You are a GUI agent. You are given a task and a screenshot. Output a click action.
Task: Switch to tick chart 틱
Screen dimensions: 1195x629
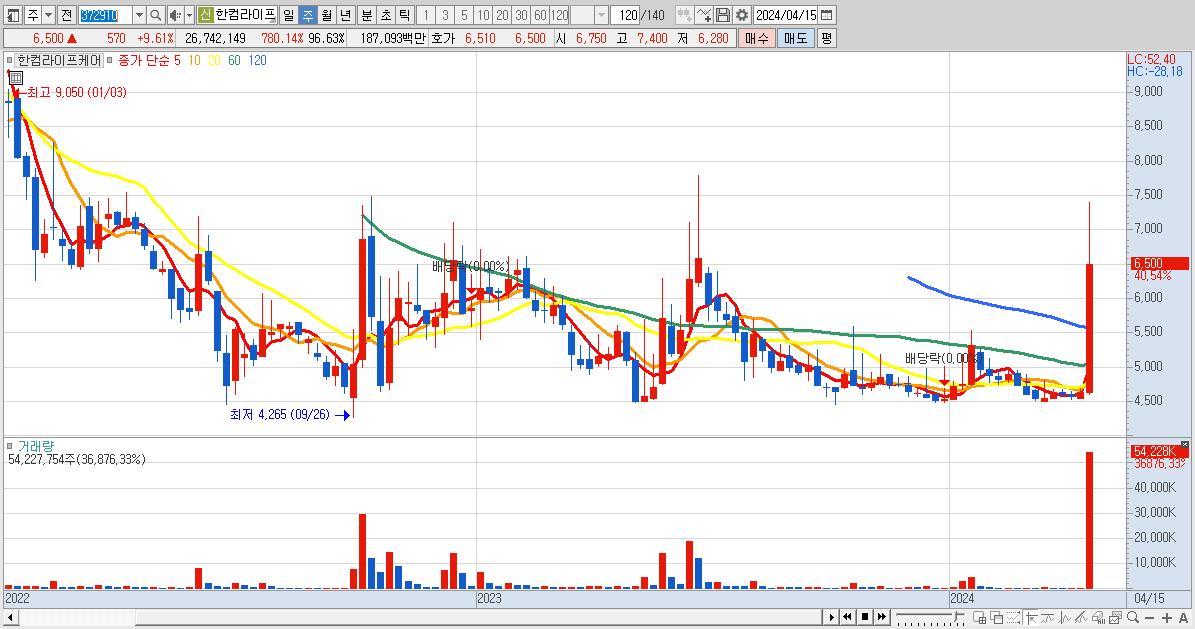click(x=405, y=15)
